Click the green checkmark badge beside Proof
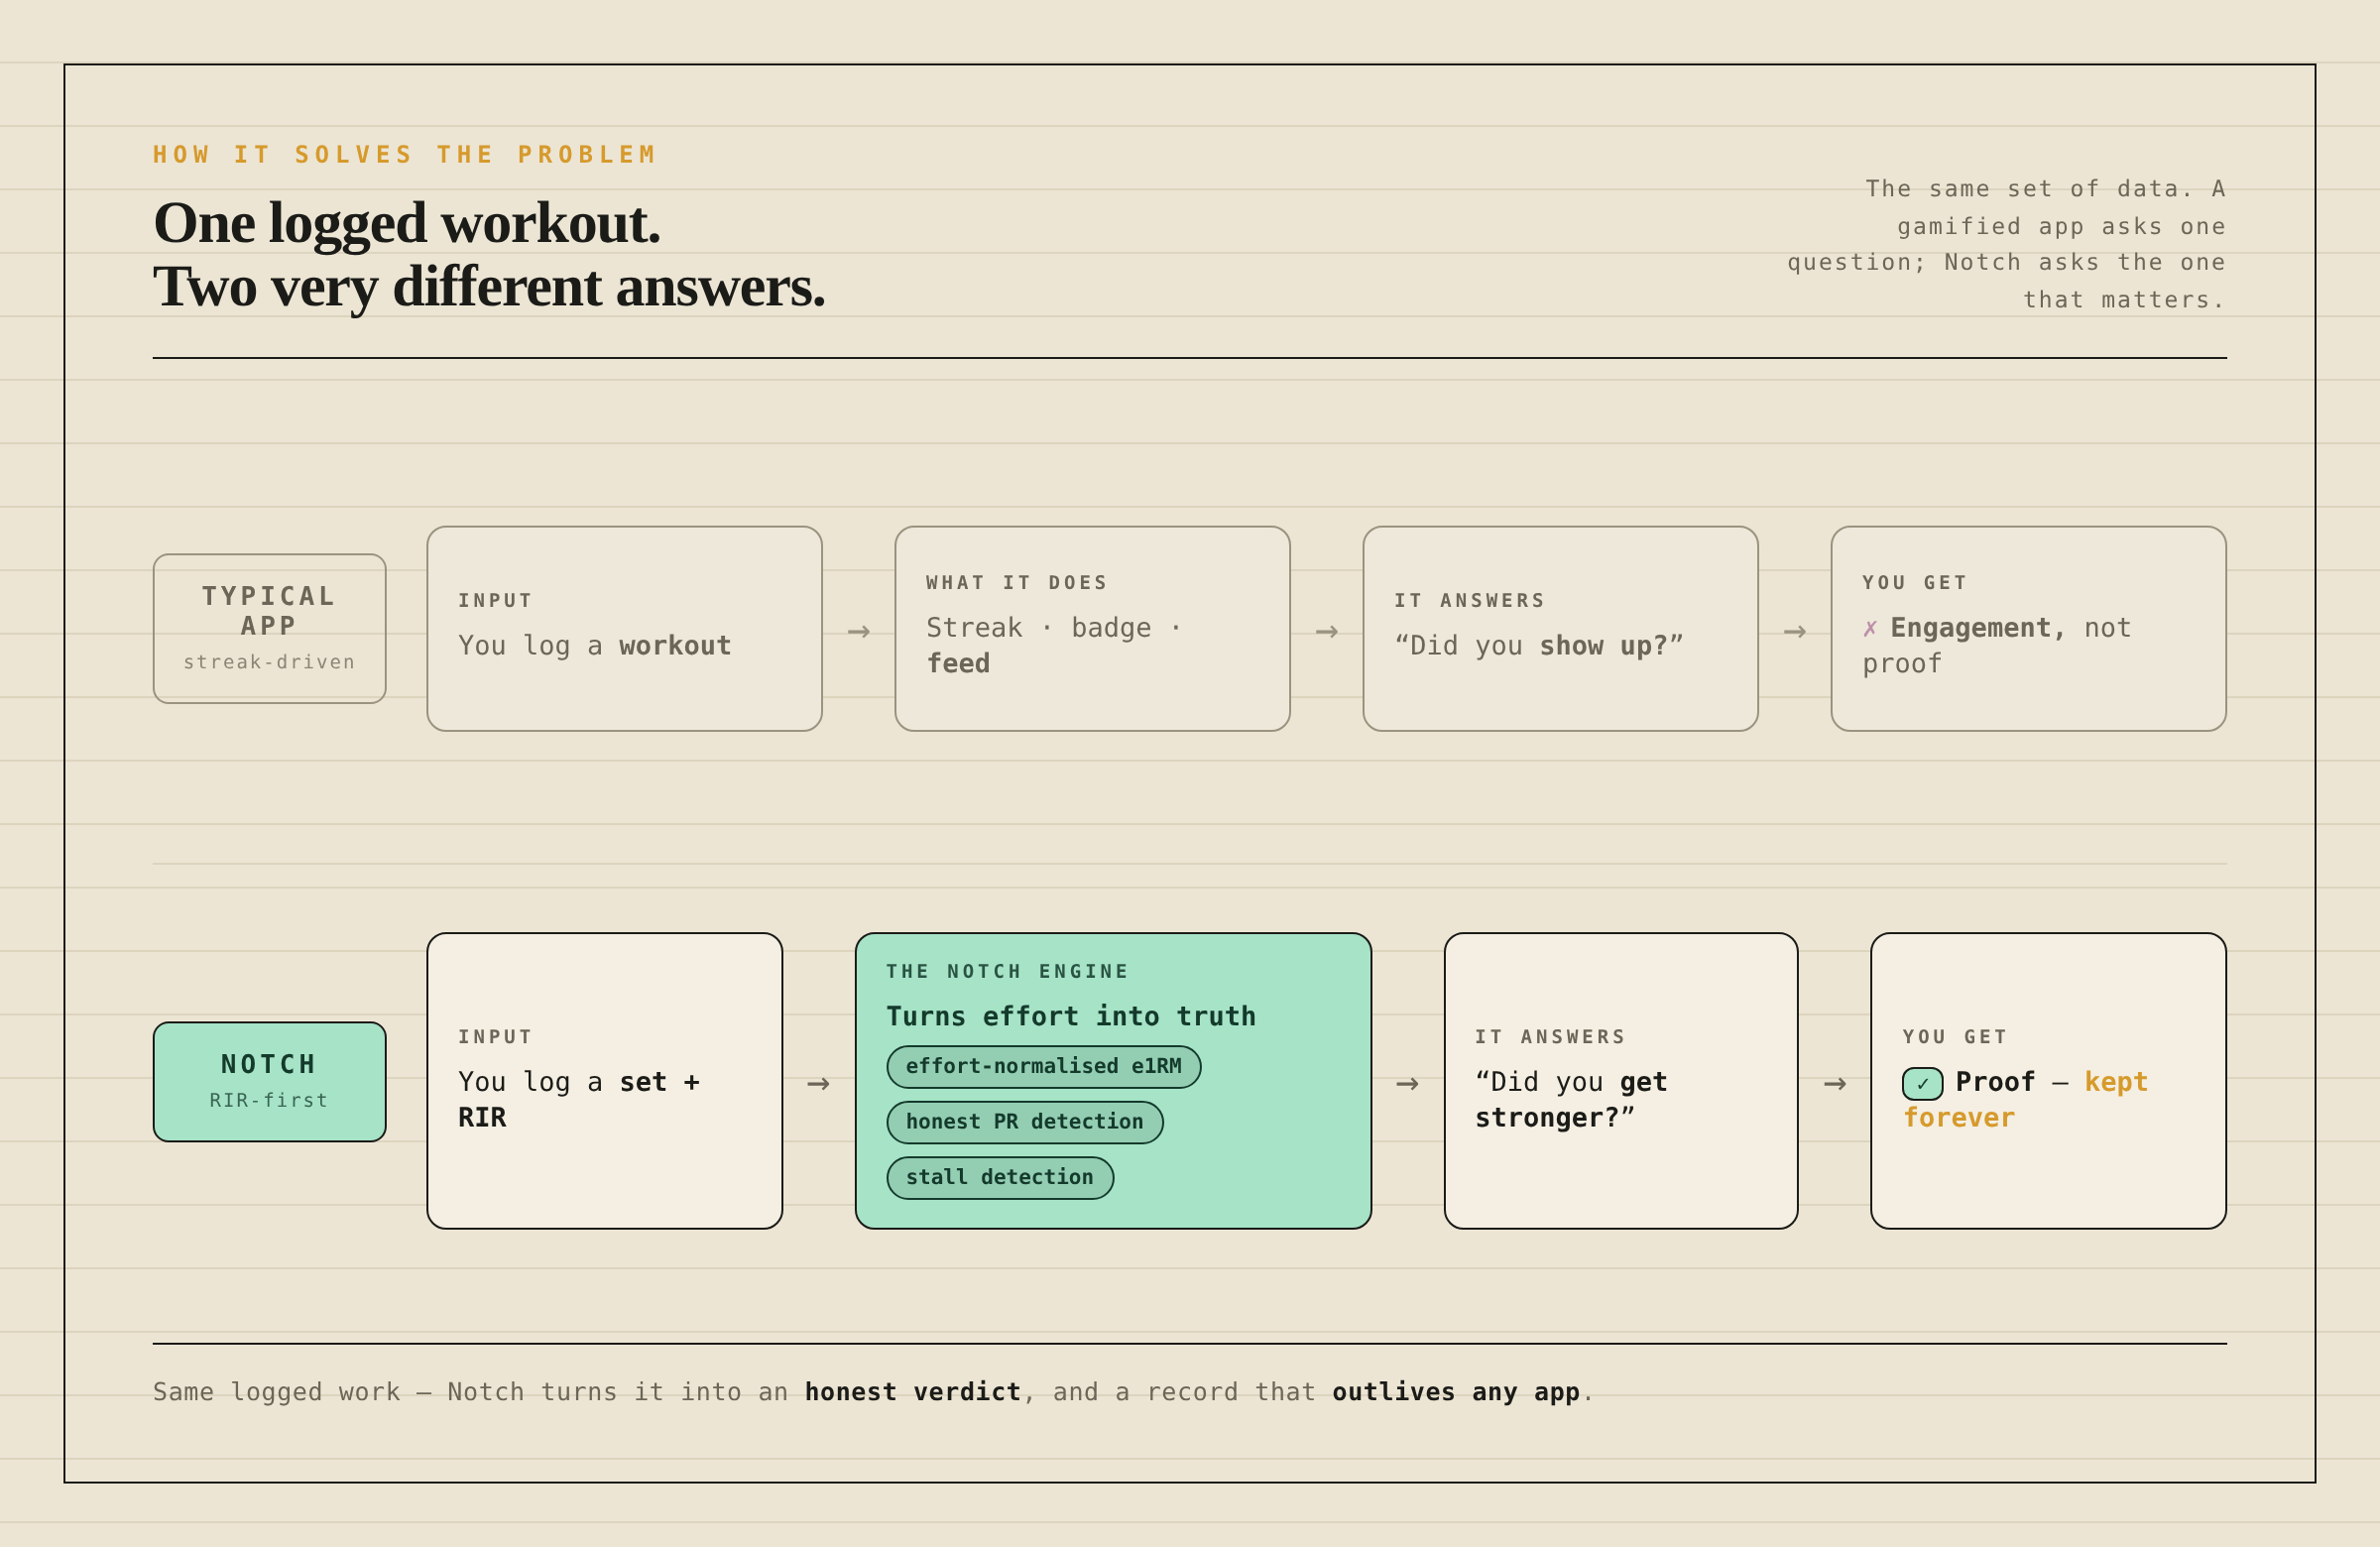The image size is (2380, 1547). pos(1922,1083)
